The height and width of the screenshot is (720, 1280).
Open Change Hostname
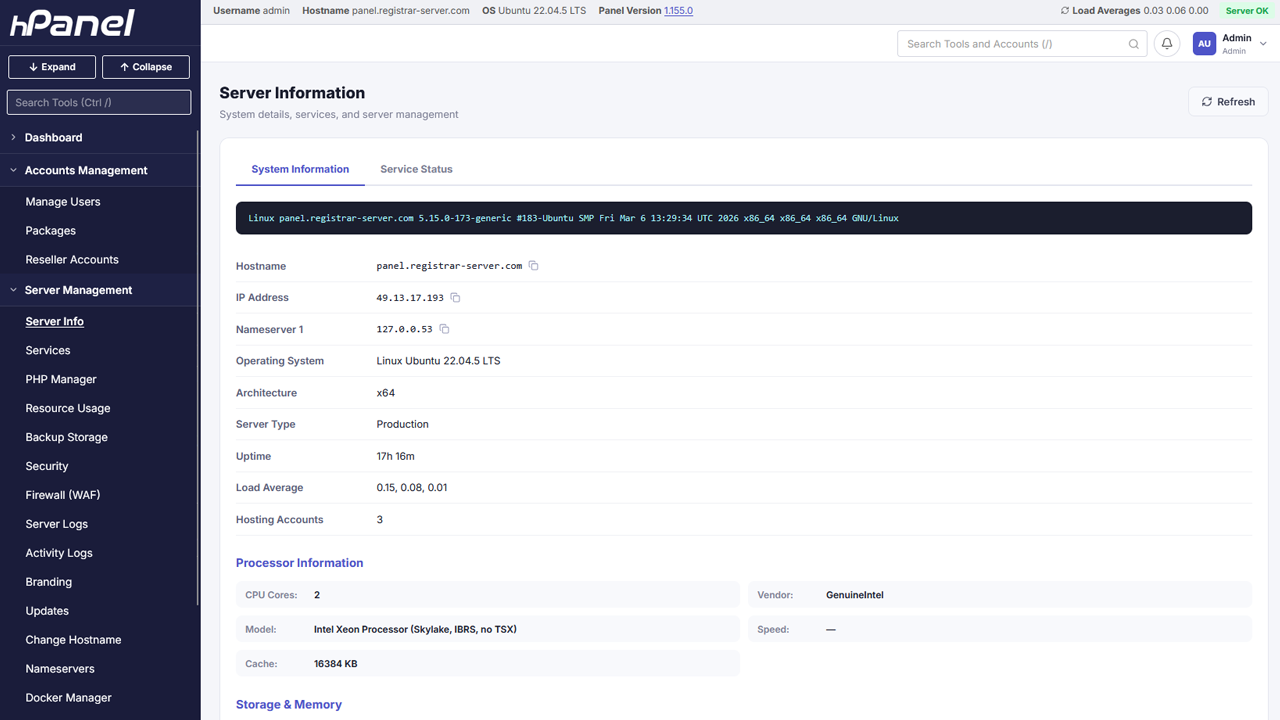click(73, 641)
